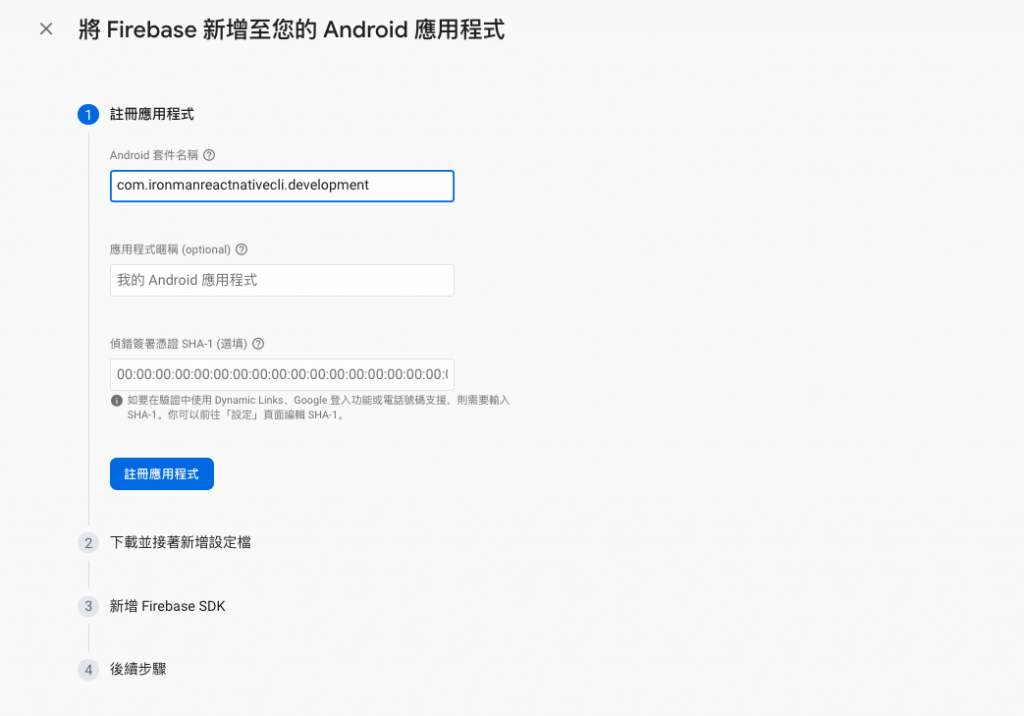Select step 3 circle number icon
1024x716 pixels.
88,606
